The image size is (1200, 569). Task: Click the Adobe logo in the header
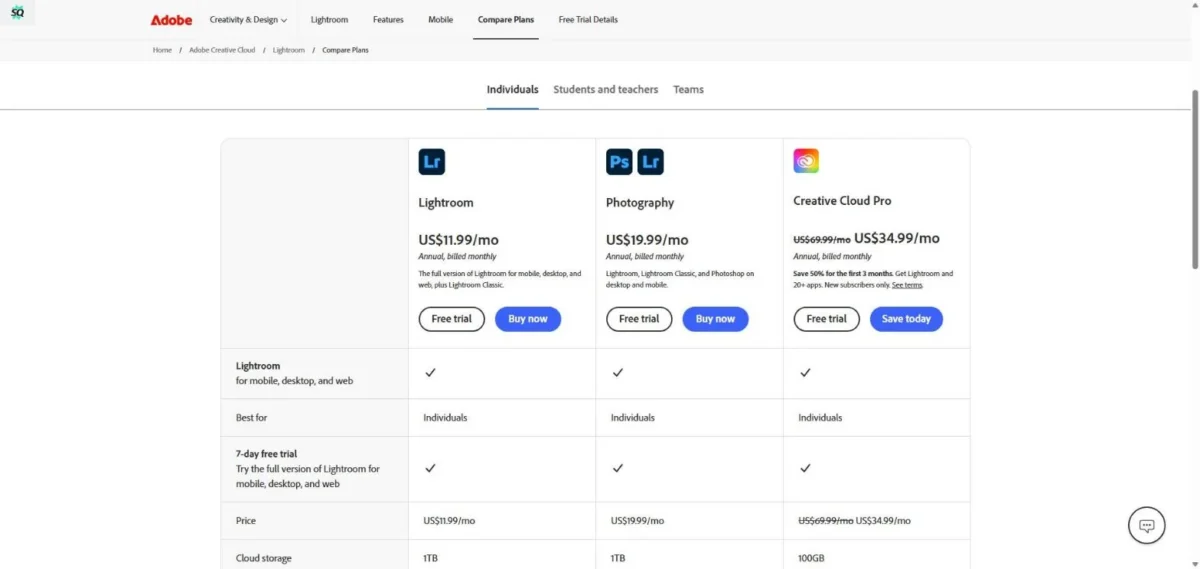171,20
